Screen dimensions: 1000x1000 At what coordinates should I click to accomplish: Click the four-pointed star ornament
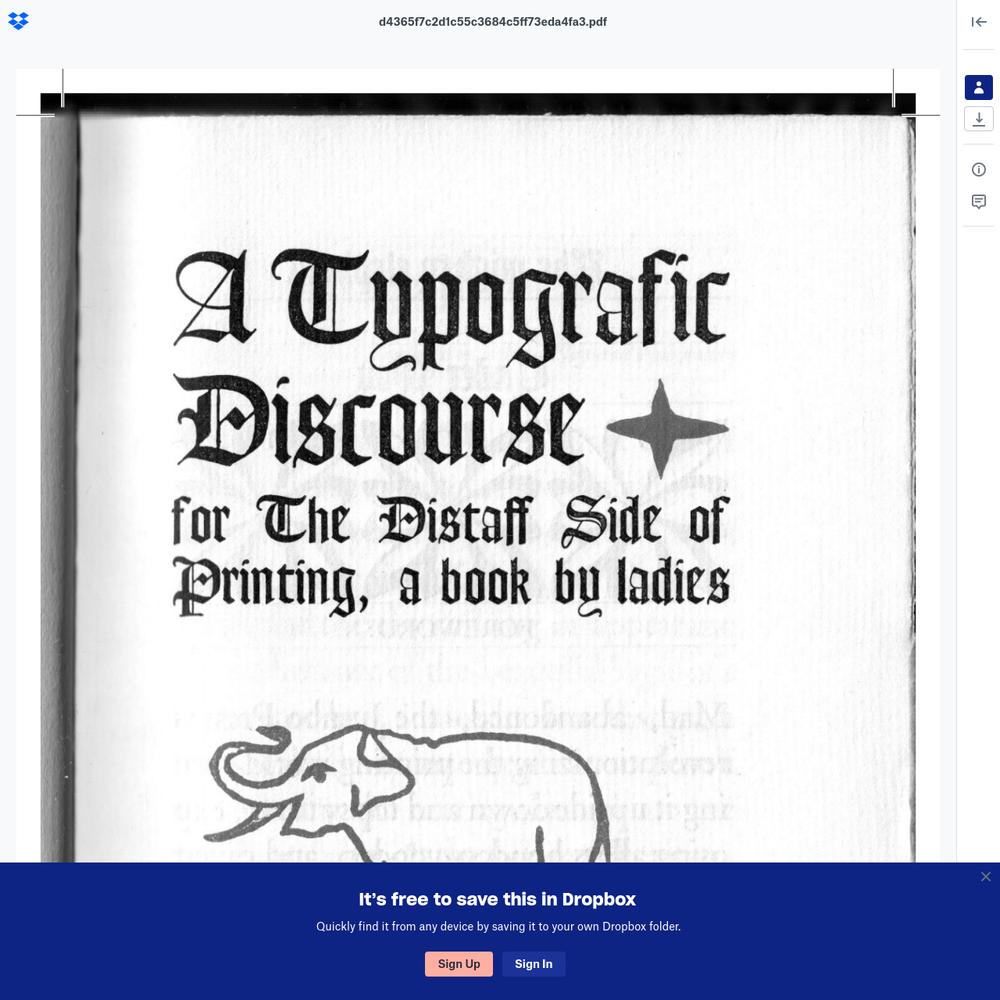tap(667, 428)
